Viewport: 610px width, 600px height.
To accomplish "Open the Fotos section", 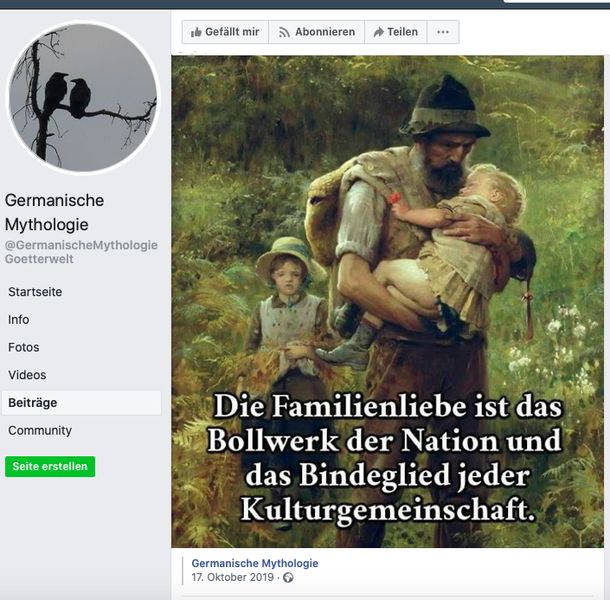I will pos(24,347).
